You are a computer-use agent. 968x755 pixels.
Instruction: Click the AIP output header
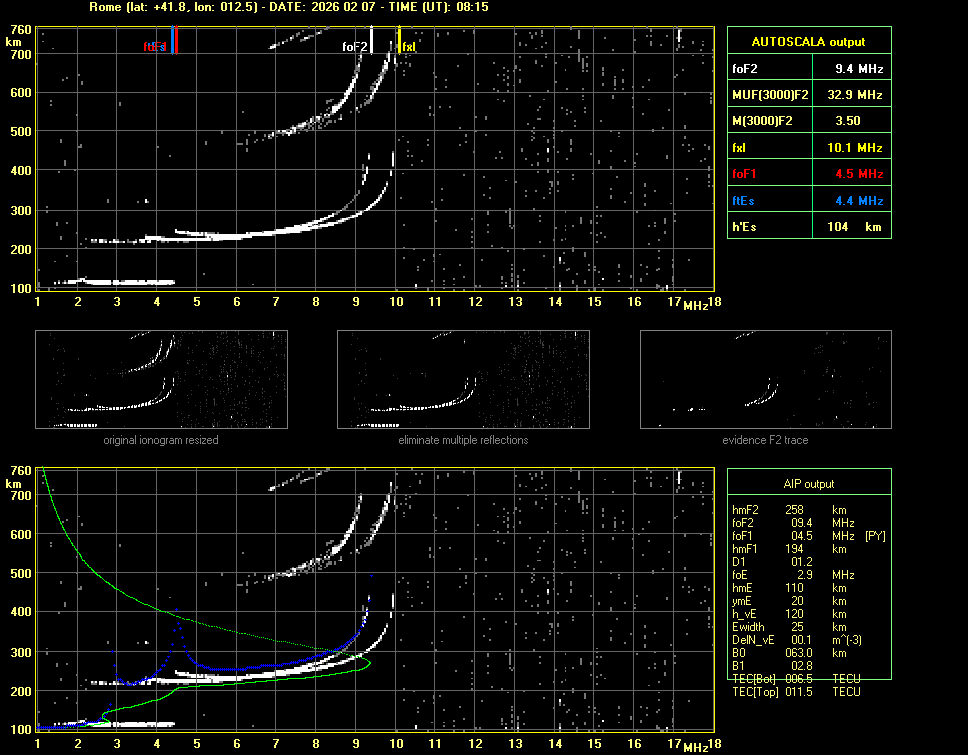pos(808,483)
